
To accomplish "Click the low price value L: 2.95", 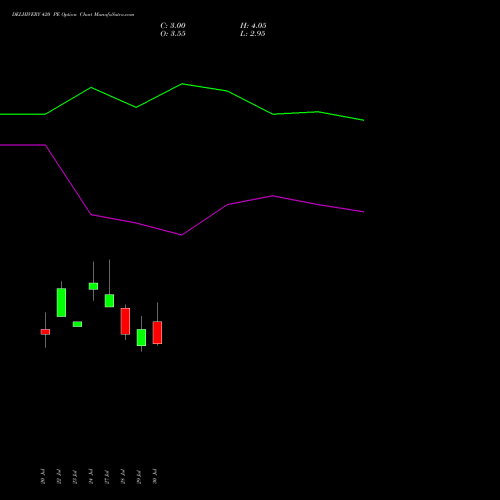I will click(x=253, y=34).
